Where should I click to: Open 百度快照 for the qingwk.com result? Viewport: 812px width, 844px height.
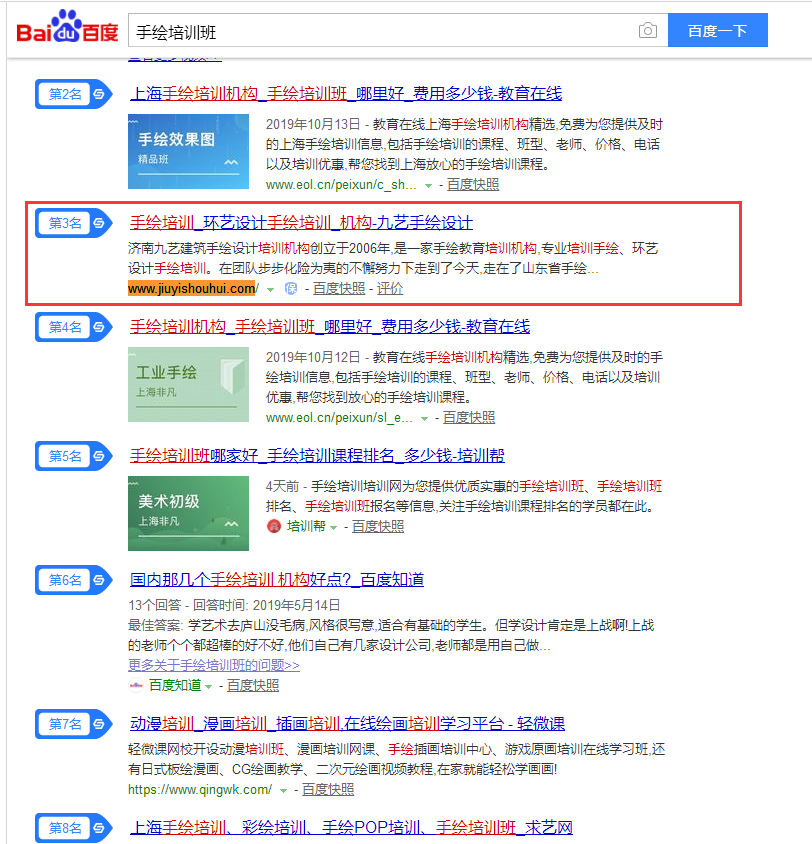click(x=328, y=790)
